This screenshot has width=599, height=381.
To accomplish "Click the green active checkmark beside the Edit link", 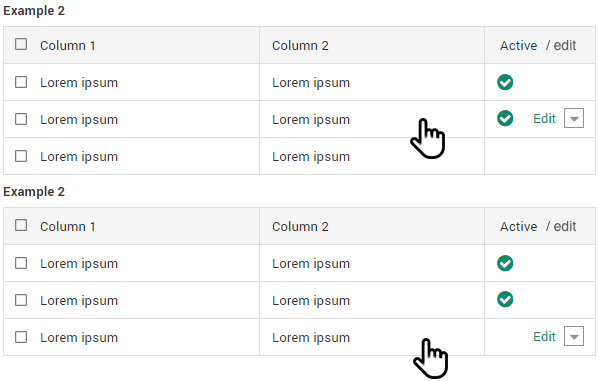I will coord(505,118).
